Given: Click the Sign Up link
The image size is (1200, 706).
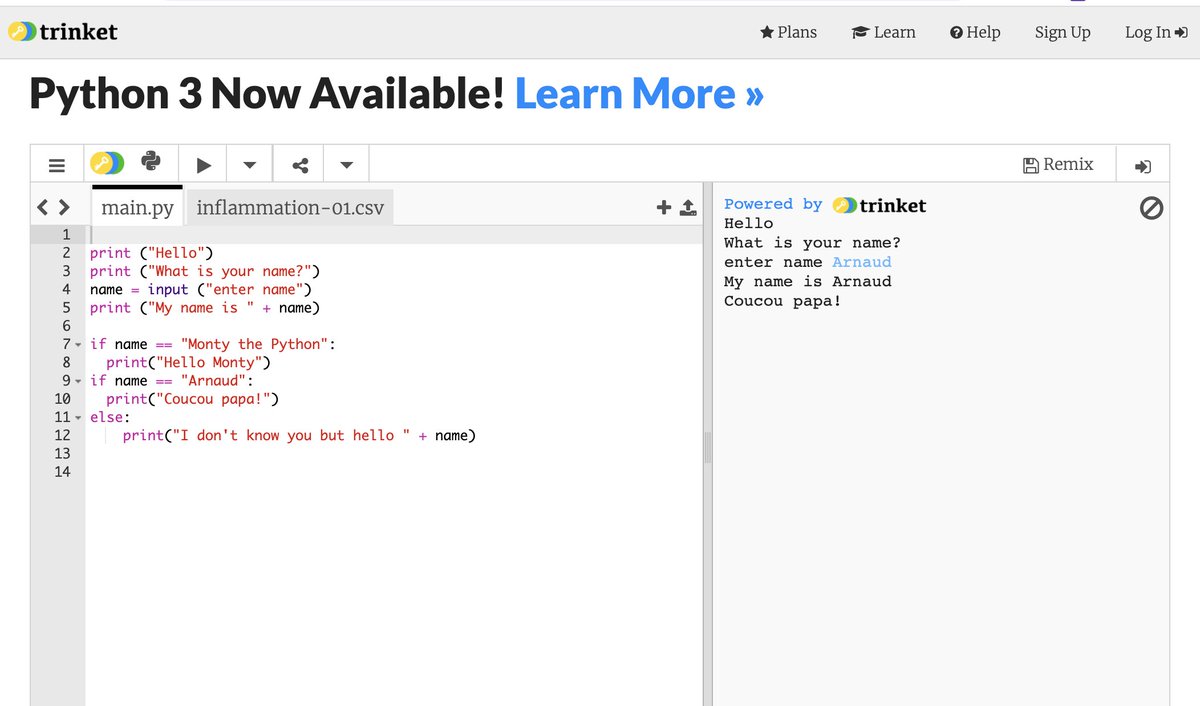Looking at the screenshot, I should (1062, 32).
